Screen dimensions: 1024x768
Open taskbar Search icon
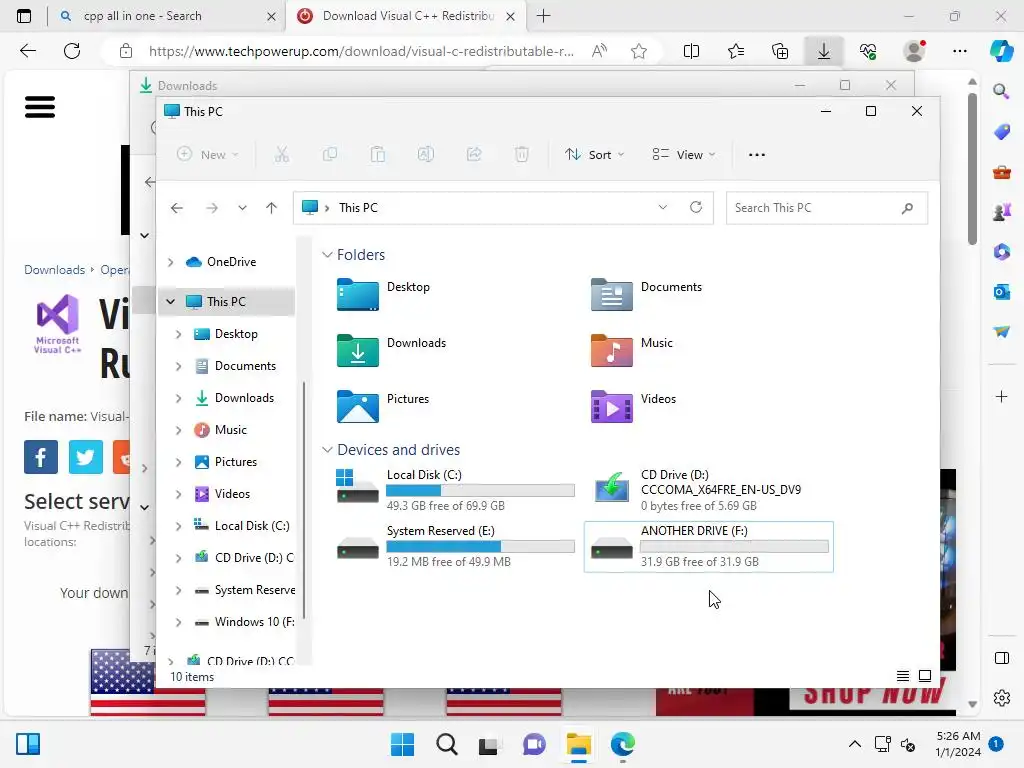pyautogui.click(x=447, y=744)
